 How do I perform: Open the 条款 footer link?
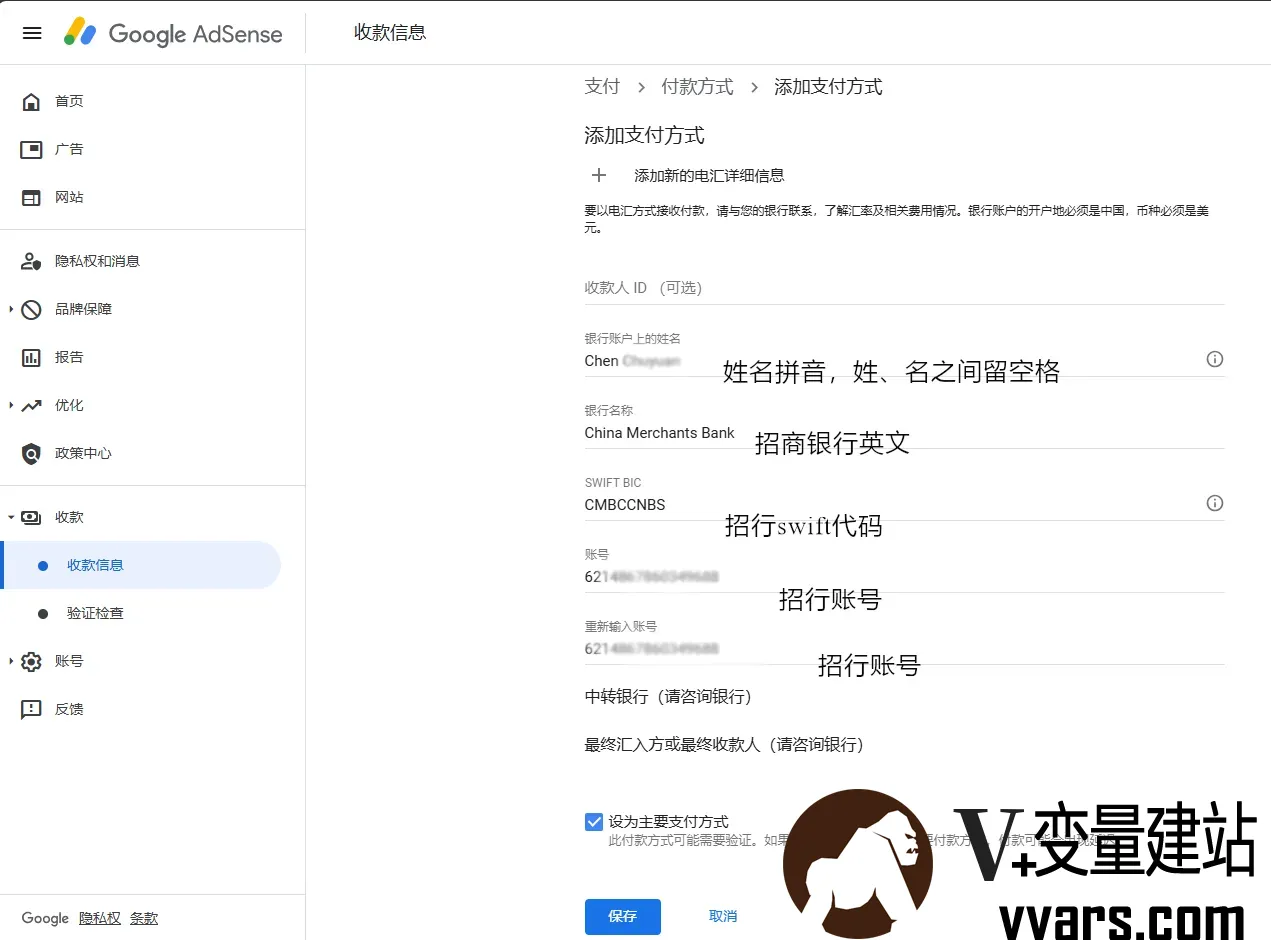144,918
